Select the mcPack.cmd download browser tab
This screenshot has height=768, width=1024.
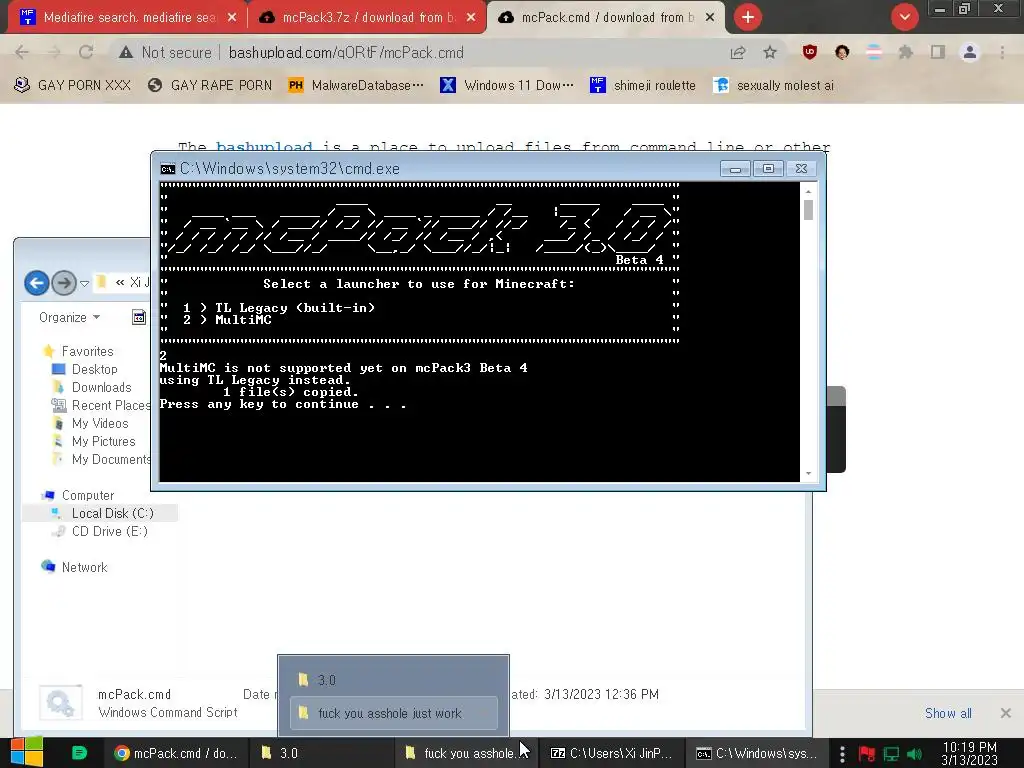pos(607,18)
